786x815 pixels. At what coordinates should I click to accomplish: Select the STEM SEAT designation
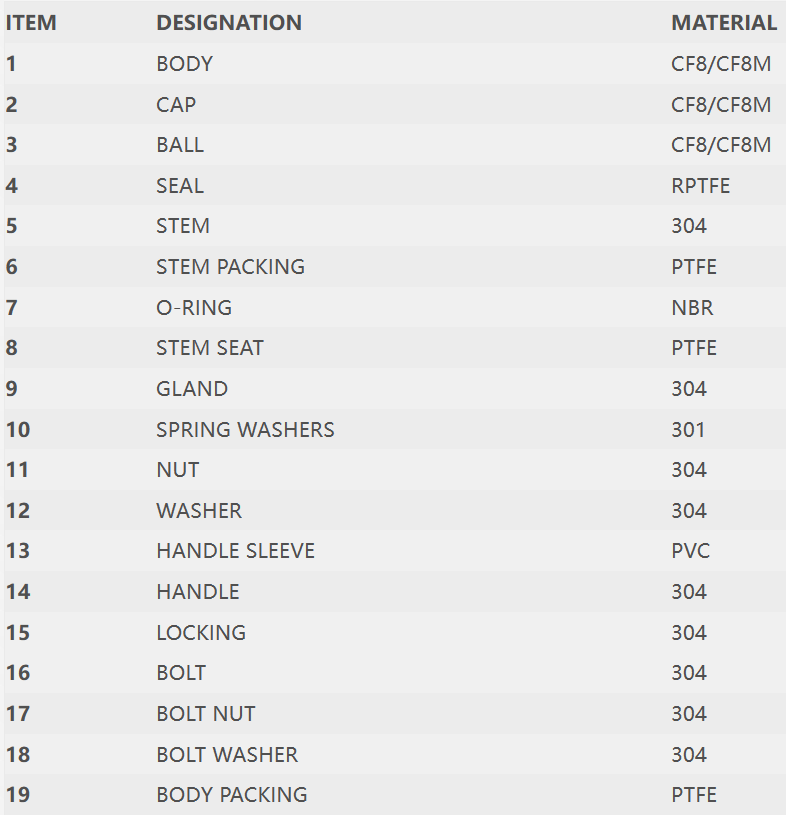210,348
